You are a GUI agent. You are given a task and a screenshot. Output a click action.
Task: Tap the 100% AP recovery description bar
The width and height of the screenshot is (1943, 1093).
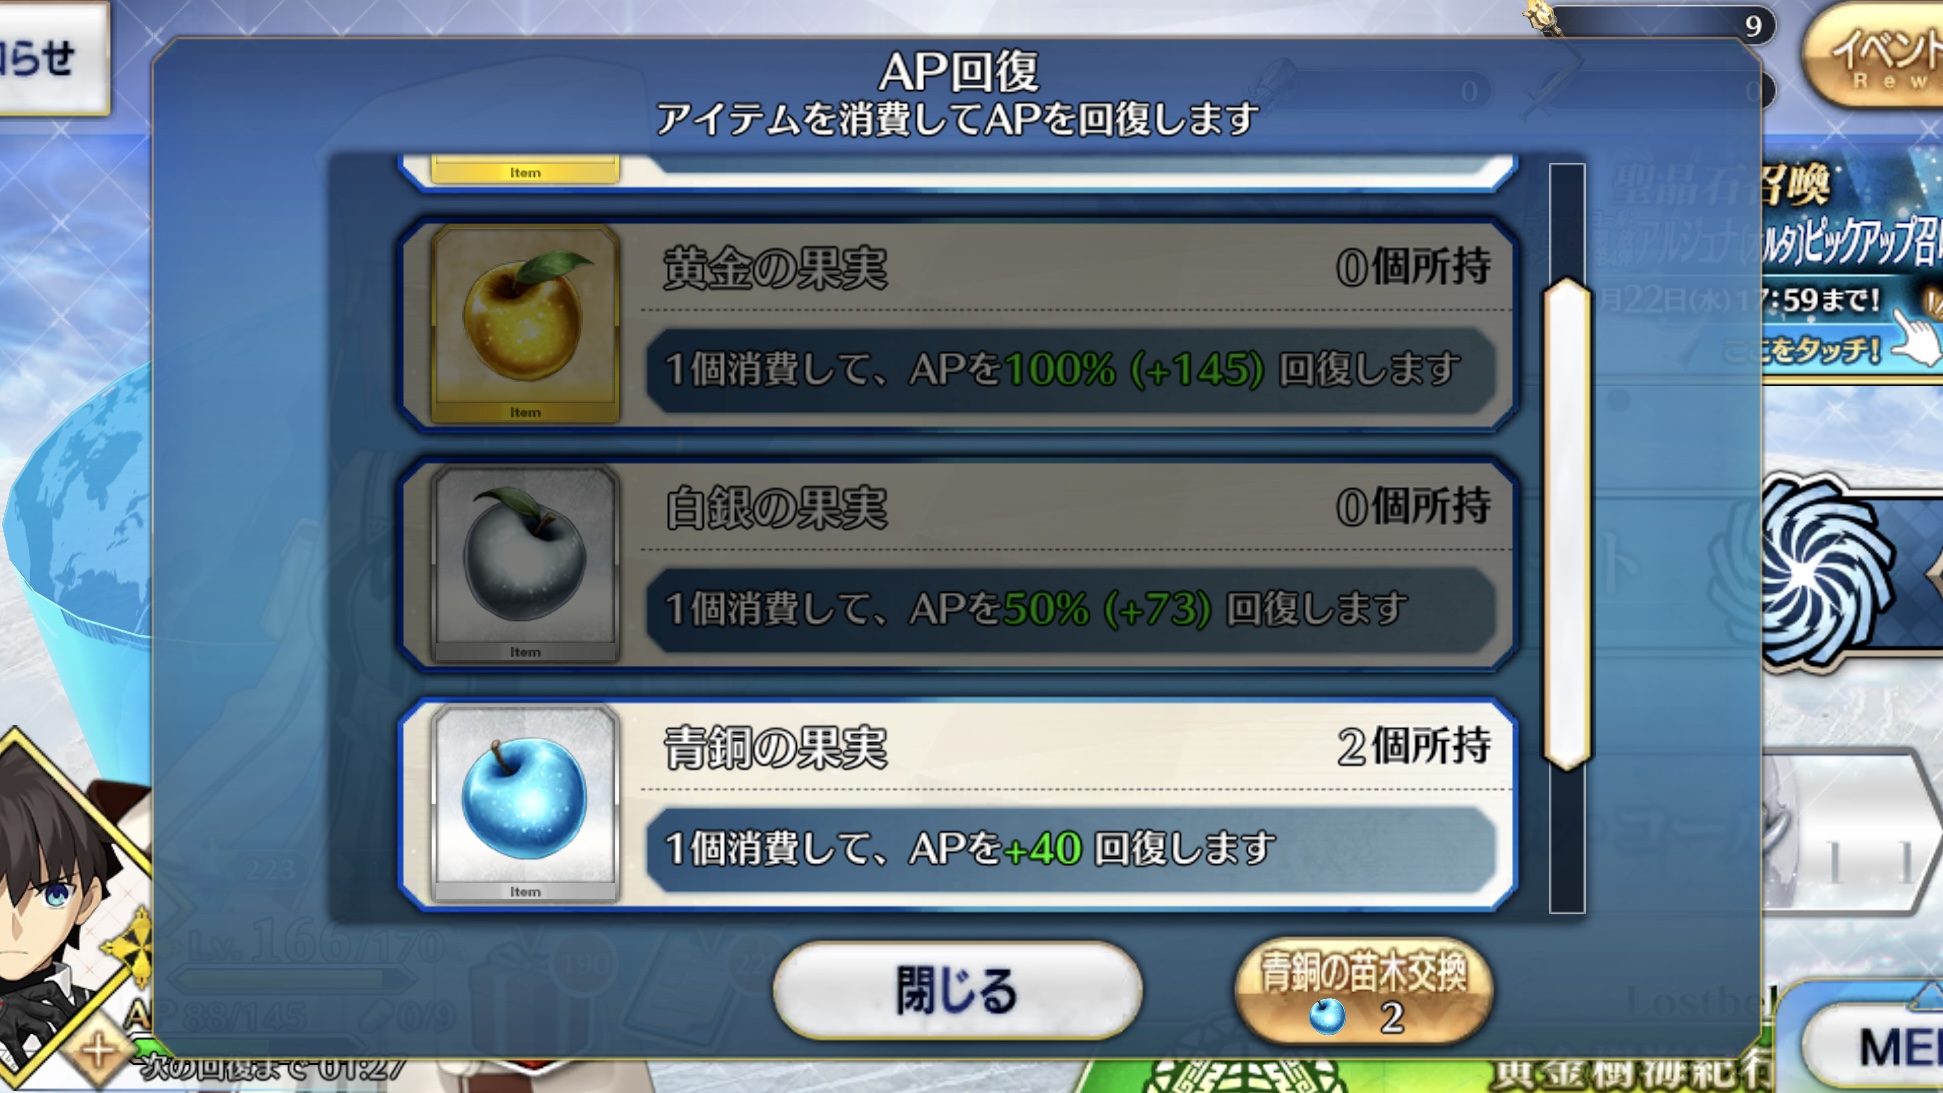click(1070, 370)
